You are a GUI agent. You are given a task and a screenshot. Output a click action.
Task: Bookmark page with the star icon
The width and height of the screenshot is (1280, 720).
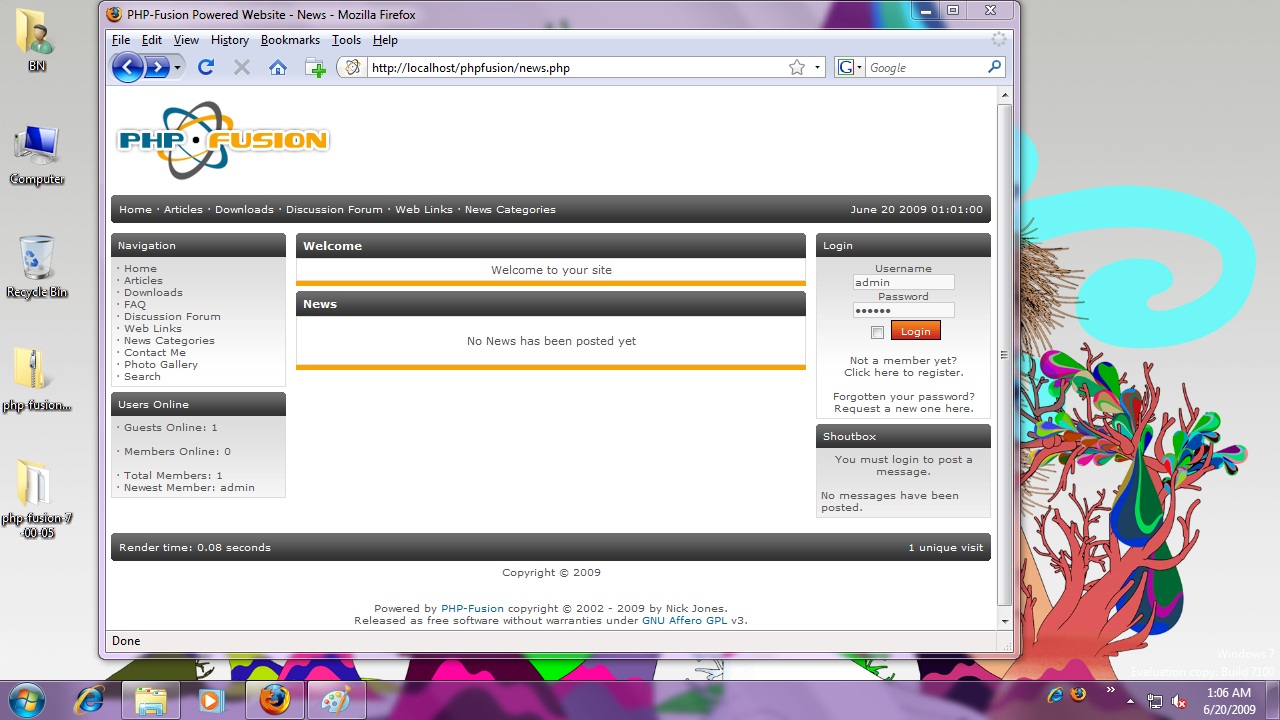(796, 67)
